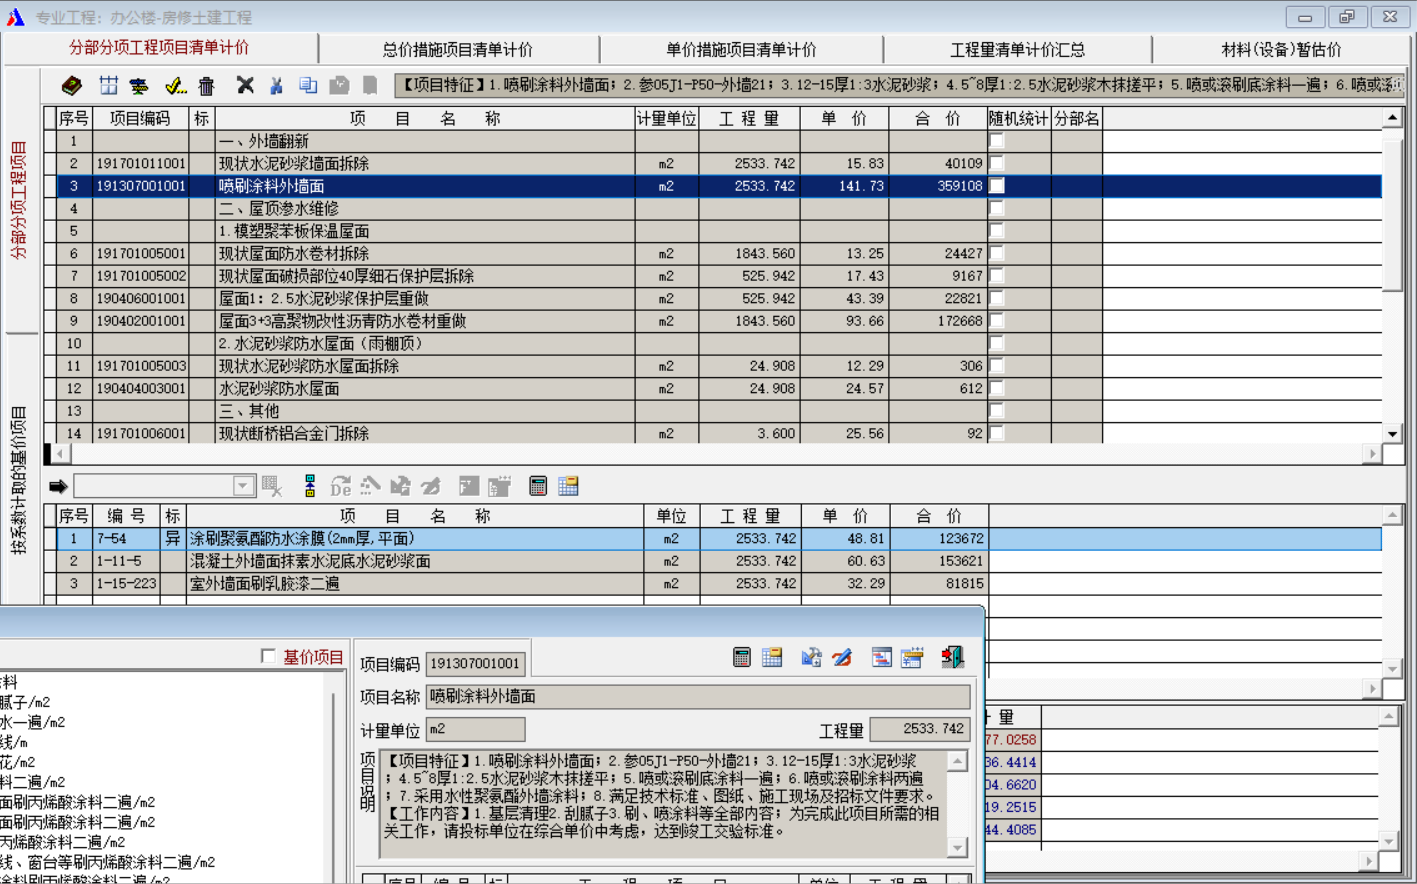Click the calculator icon in middle toolbar
1417x884 pixels.
[538, 487]
